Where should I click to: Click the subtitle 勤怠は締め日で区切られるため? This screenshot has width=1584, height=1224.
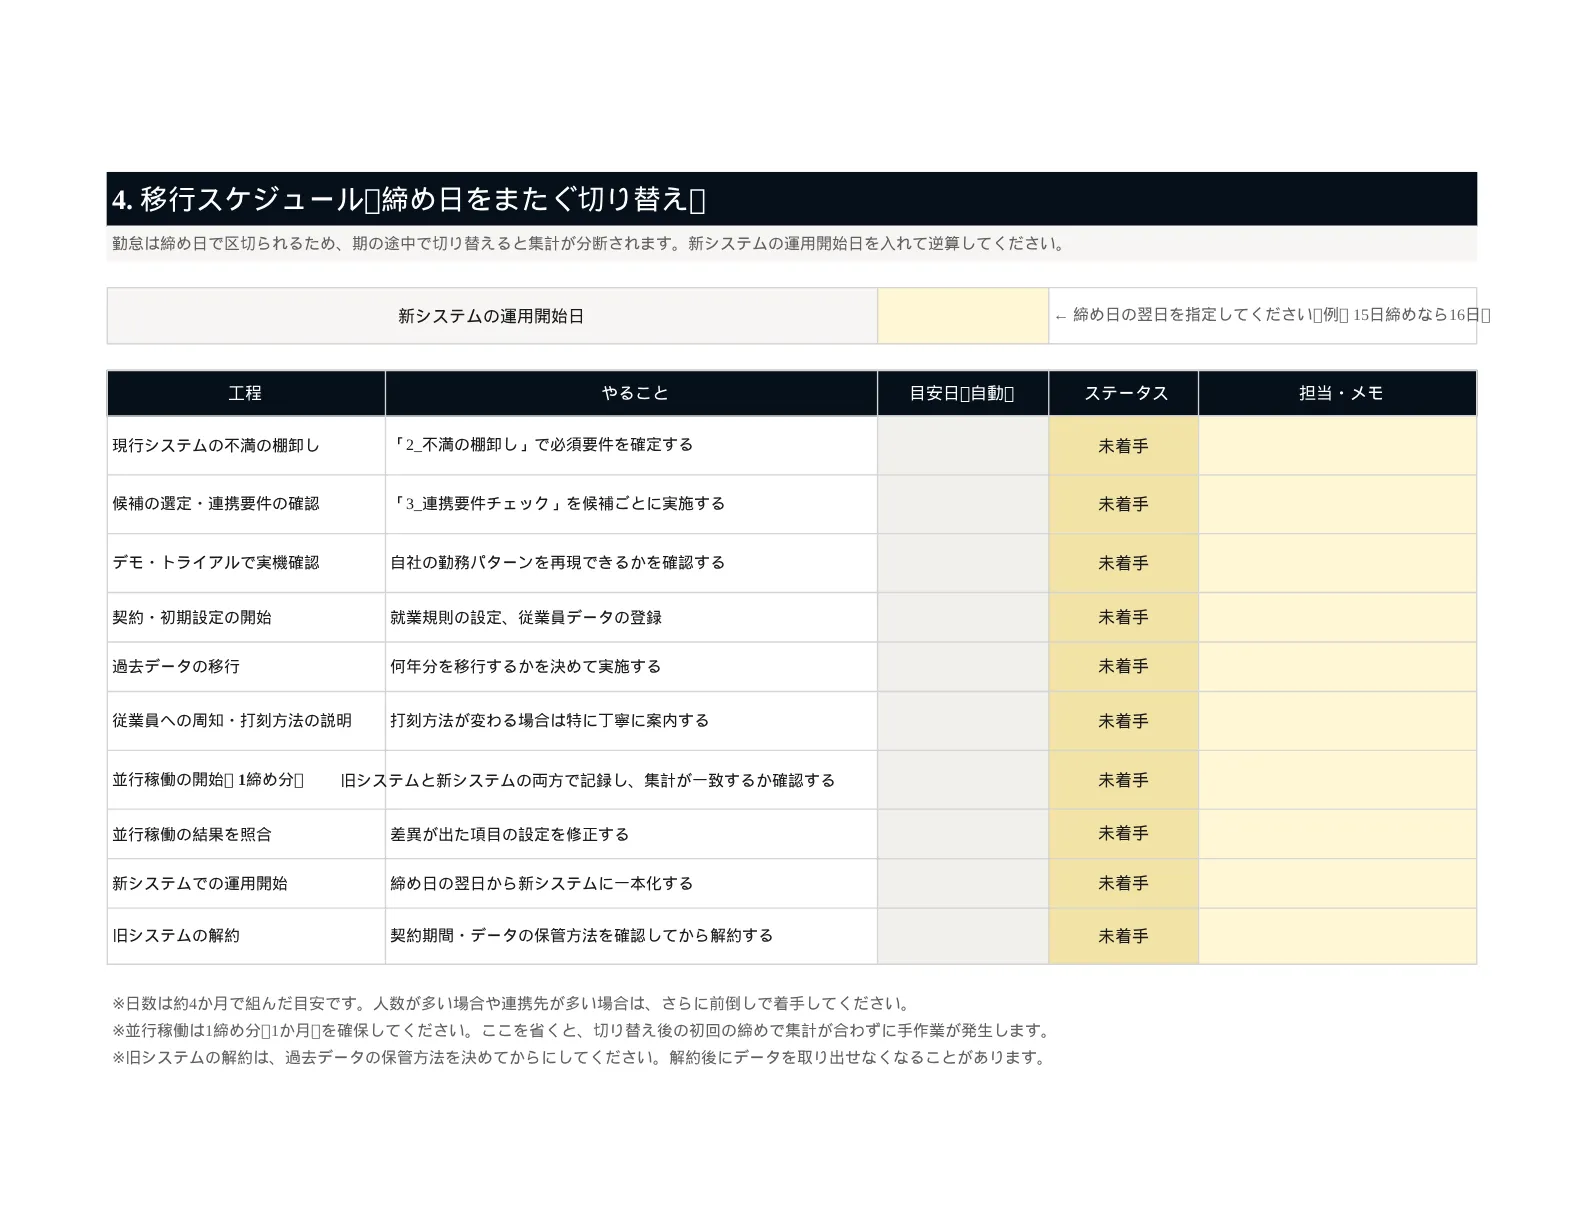pos(590,243)
